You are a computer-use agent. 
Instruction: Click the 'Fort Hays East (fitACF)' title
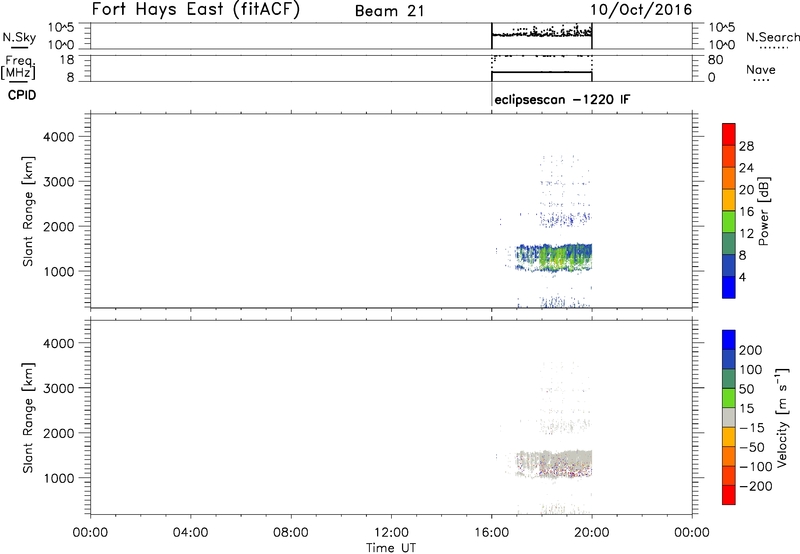(x=196, y=9)
